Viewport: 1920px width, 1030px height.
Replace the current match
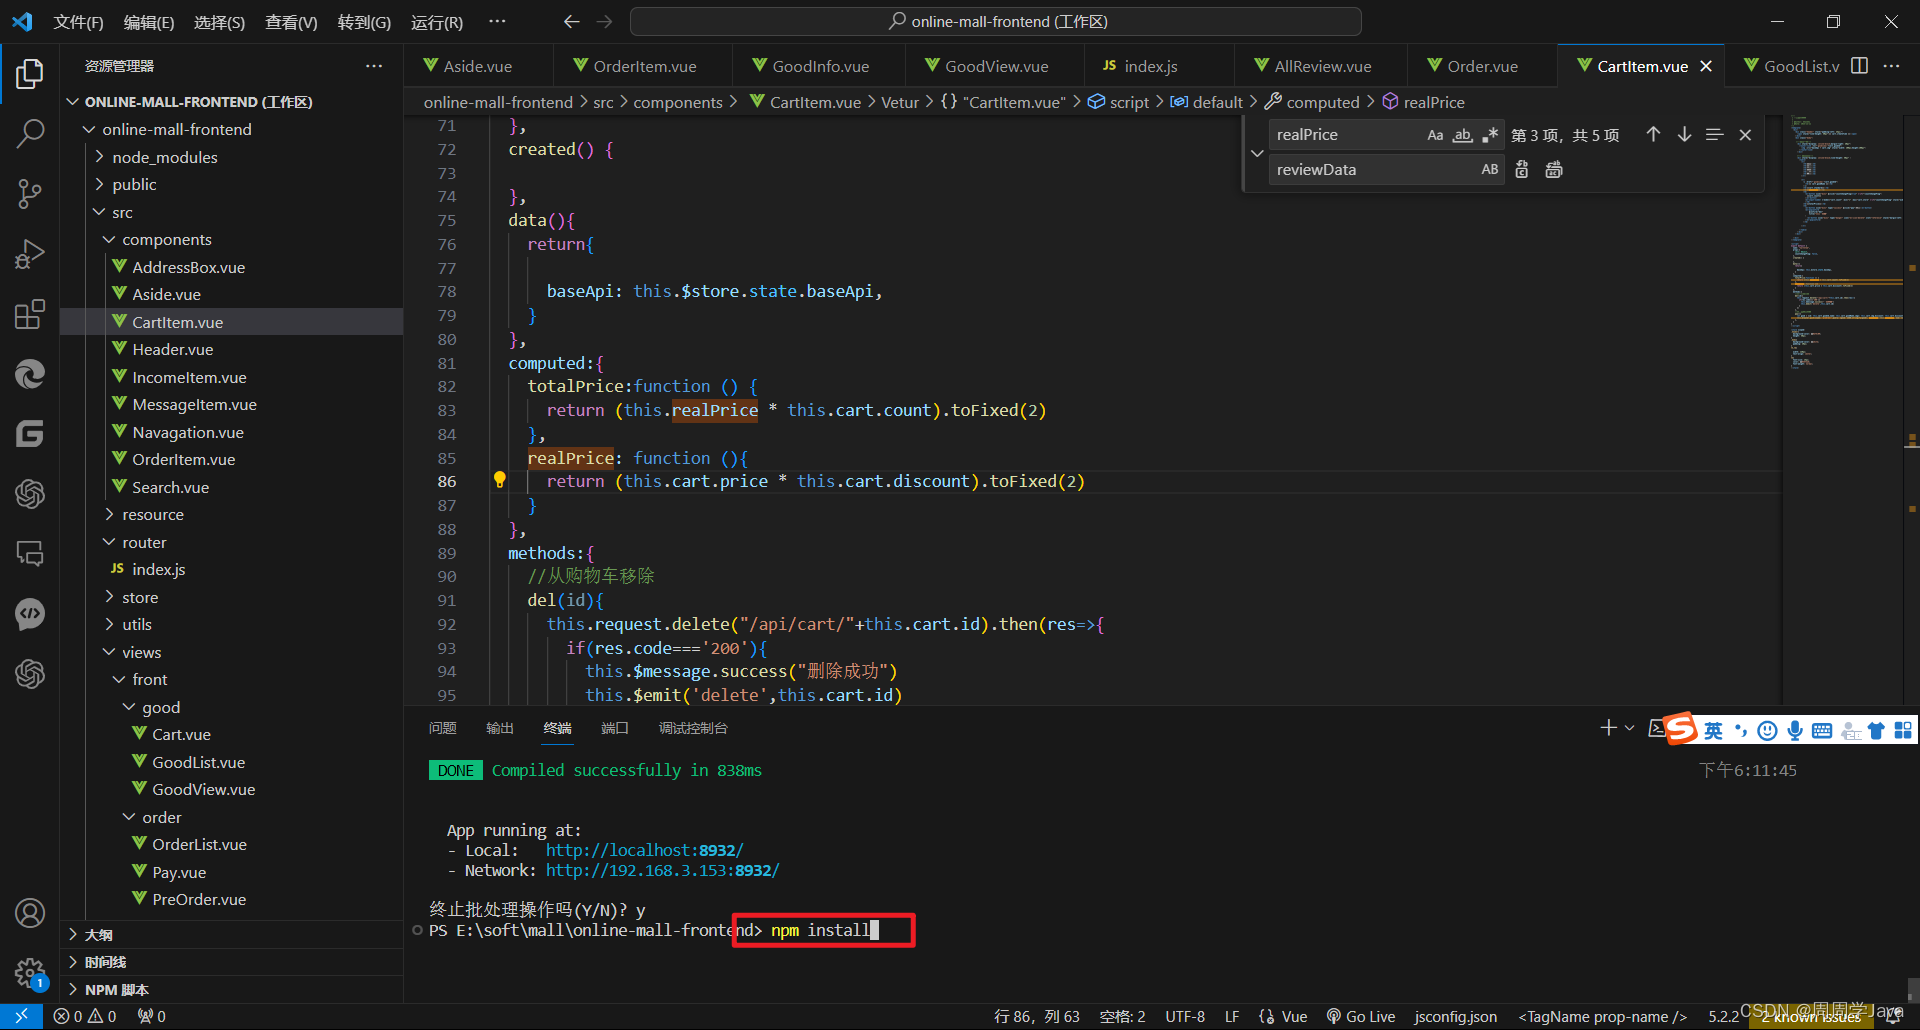click(1522, 170)
